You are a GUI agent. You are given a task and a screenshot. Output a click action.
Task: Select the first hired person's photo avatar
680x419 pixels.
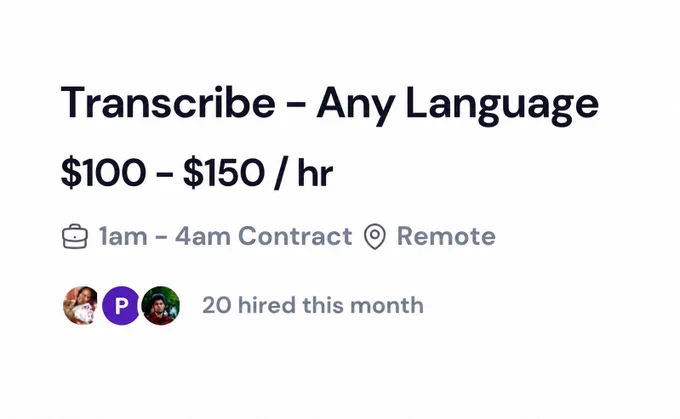click(82, 306)
